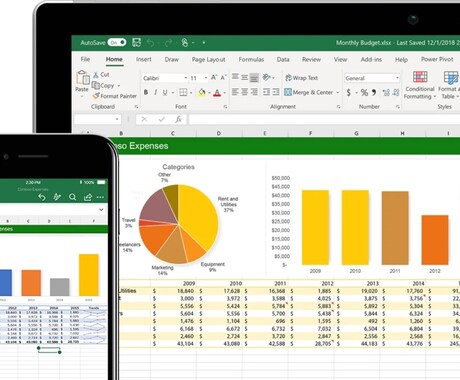Image resolution: width=460 pixels, height=380 pixels.
Task: Switch to the Formulas tab
Action: pyautogui.click(x=251, y=59)
